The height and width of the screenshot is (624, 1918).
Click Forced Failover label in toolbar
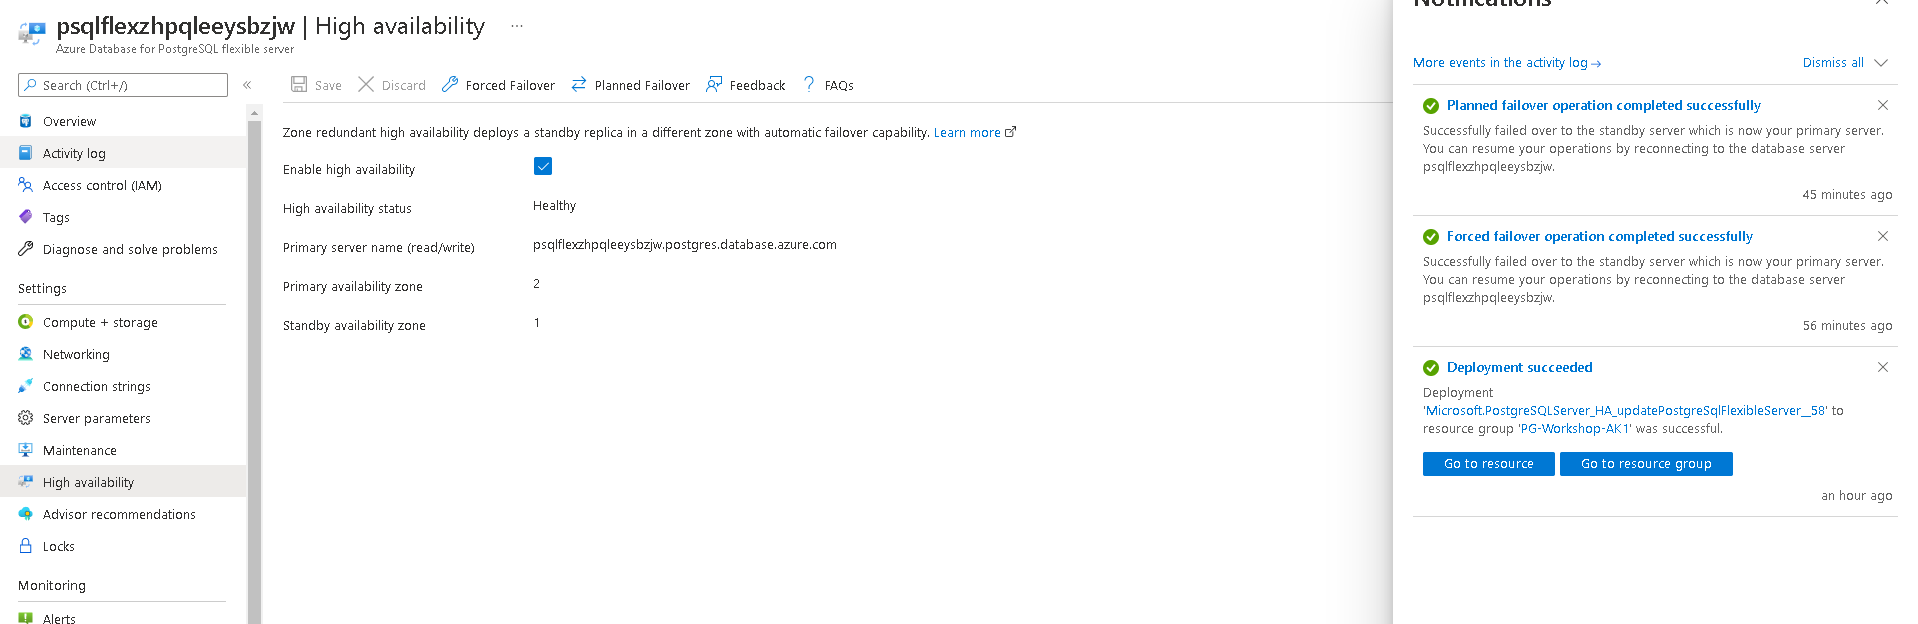[510, 85]
